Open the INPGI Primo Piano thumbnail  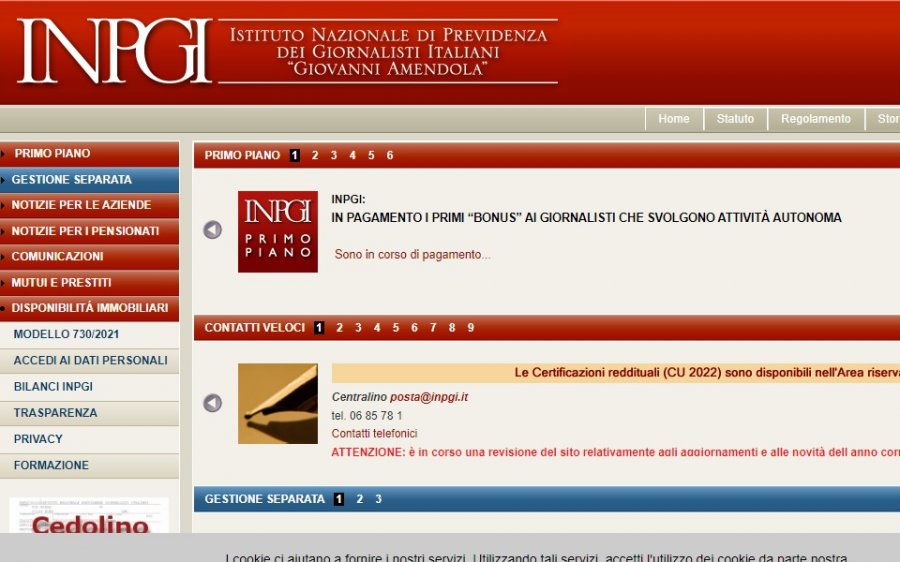click(x=278, y=231)
